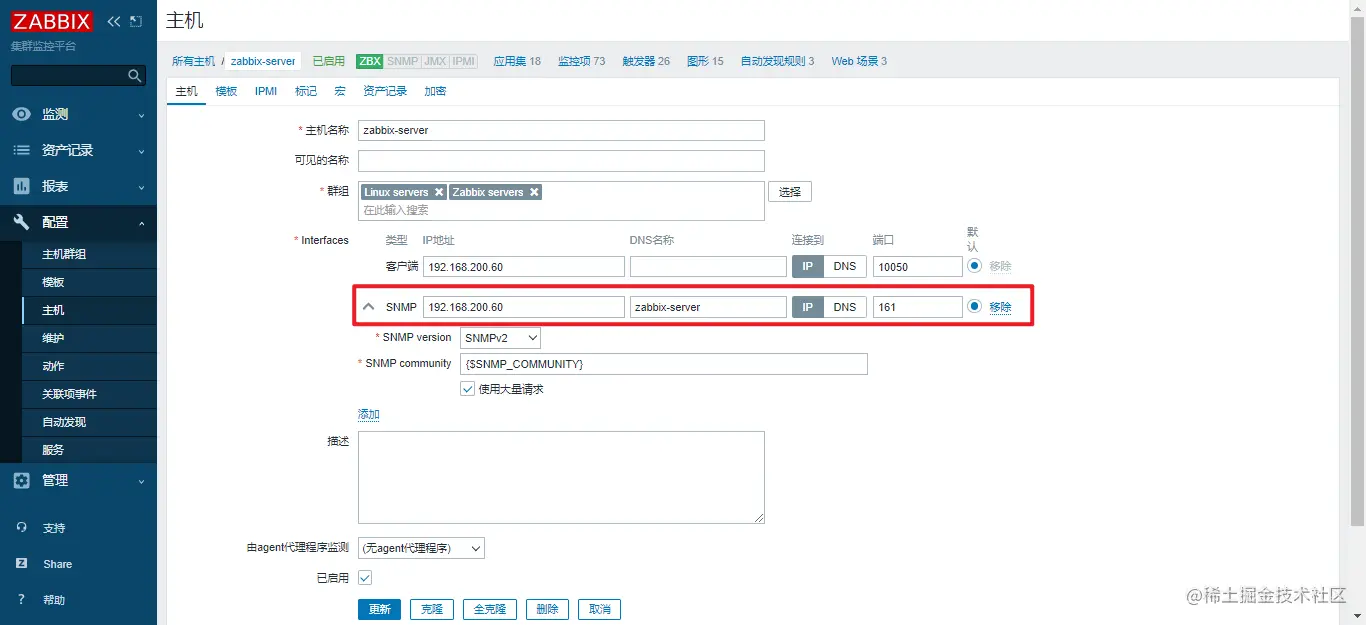Viewport: 1366px width, 625px height.
Task: Click the 全克隆 button
Action: pos(490,609)
